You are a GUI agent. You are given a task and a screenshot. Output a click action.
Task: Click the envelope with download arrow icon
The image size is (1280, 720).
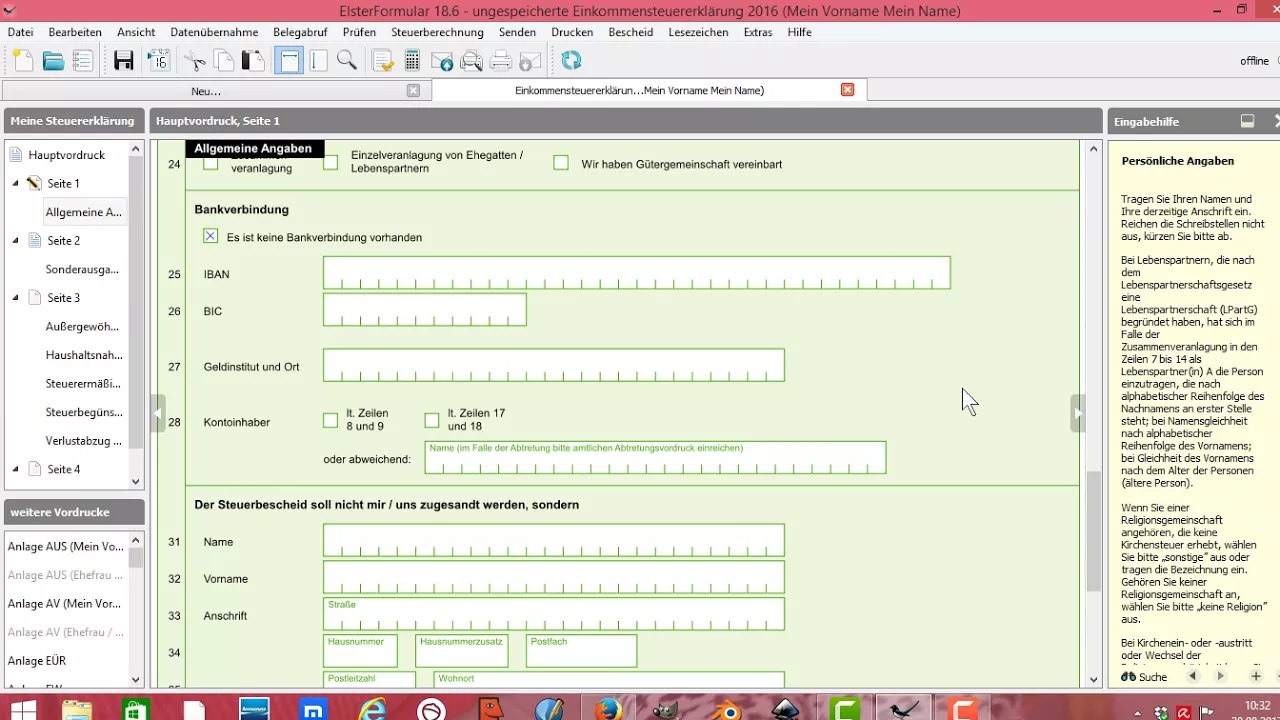[530, 61]
